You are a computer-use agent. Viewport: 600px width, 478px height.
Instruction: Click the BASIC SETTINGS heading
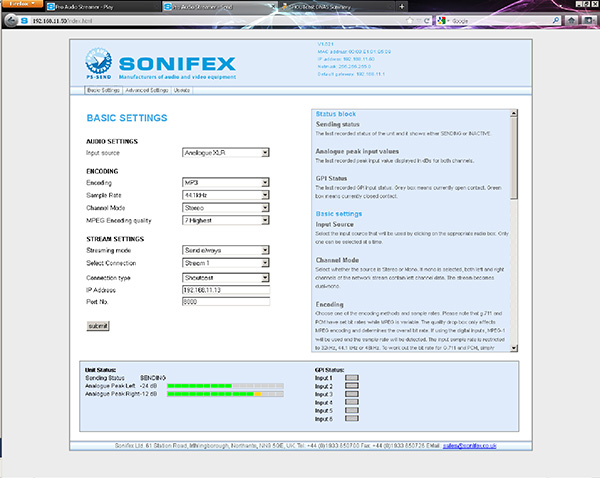pyautogui.click(x=127, y=118)
